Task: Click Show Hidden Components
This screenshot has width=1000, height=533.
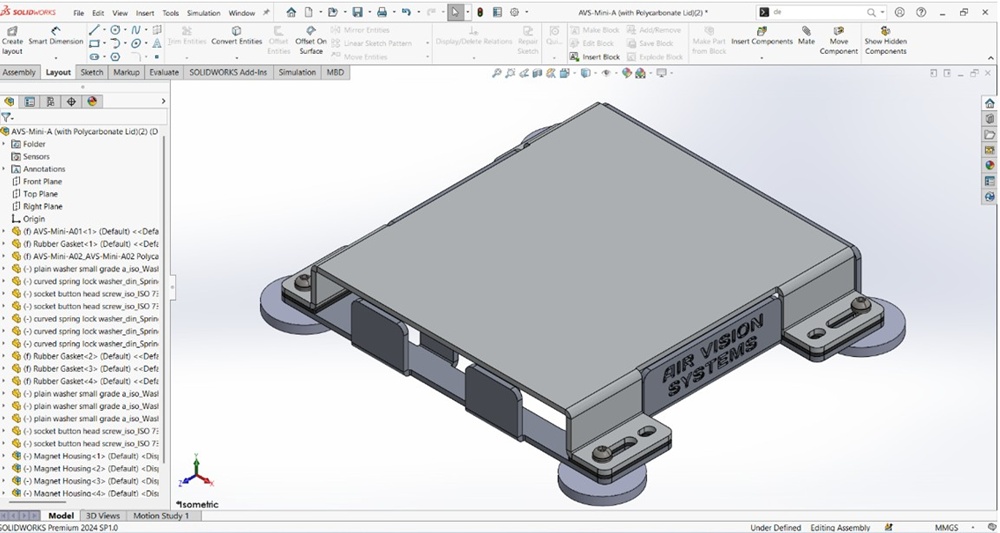Action: (x=885, y=40)
